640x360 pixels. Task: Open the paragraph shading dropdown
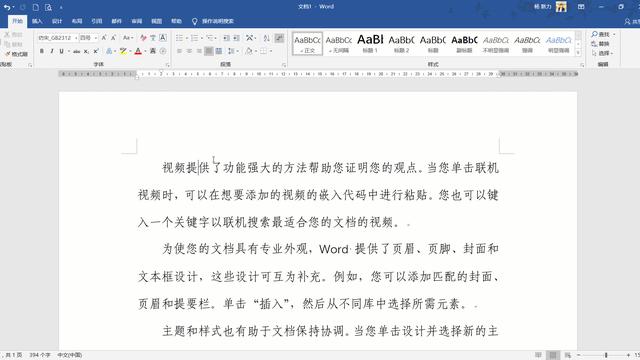[x=256, y=51]
